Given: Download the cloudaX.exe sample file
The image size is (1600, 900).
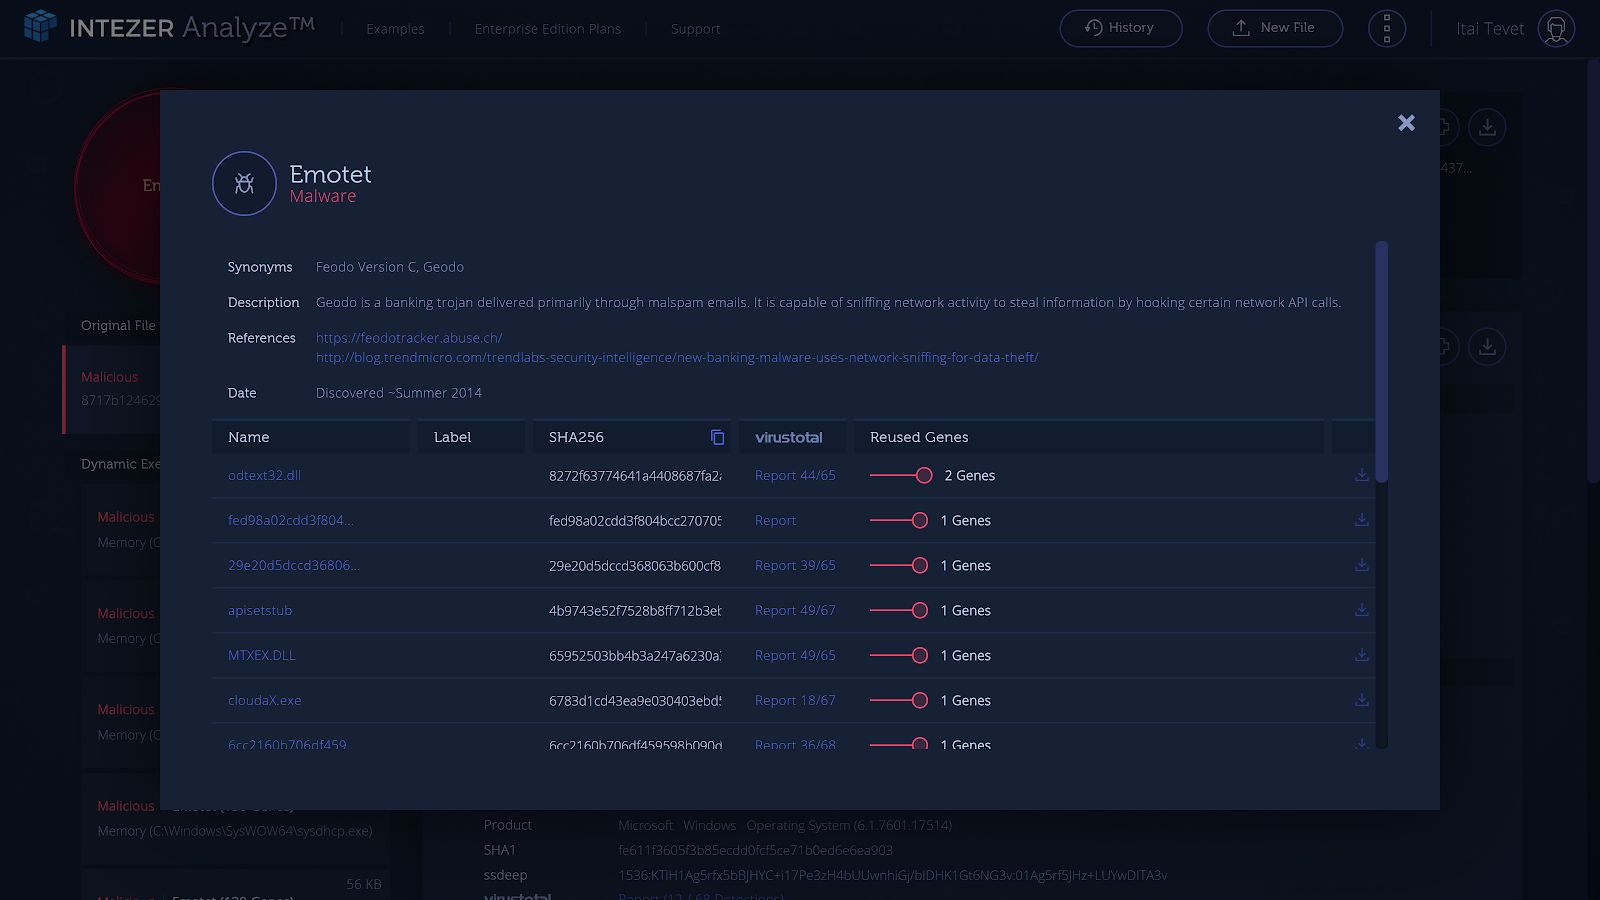Looking at the screenshot, I should point(1361,700).
